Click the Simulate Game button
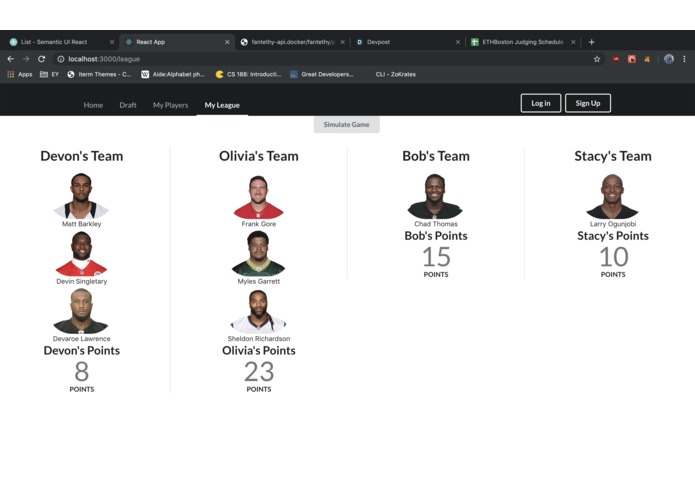Image resolution: width=695 pixels, height=494 pixels. click(347, 124)
